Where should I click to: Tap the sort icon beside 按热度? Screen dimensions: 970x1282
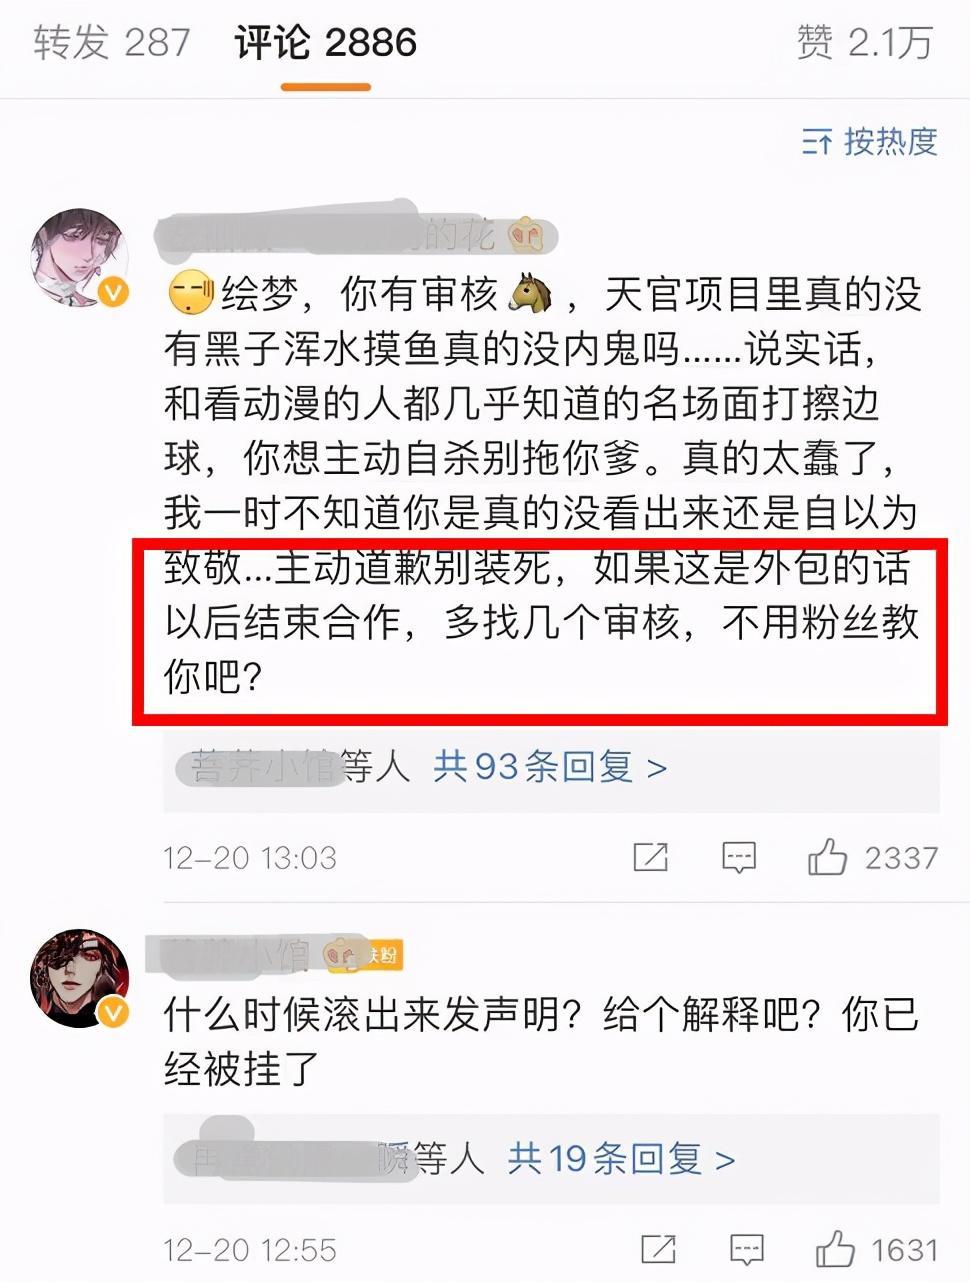817,143
